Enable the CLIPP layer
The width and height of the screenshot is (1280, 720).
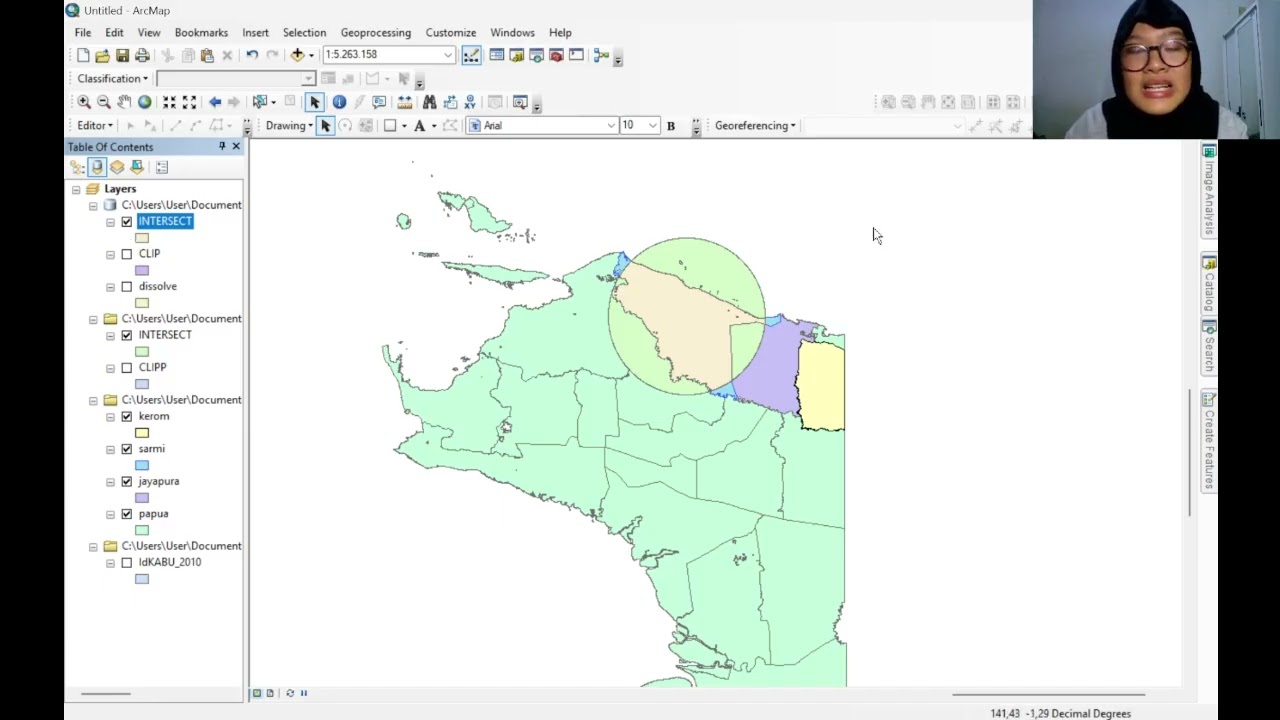(x=127, y=368)
